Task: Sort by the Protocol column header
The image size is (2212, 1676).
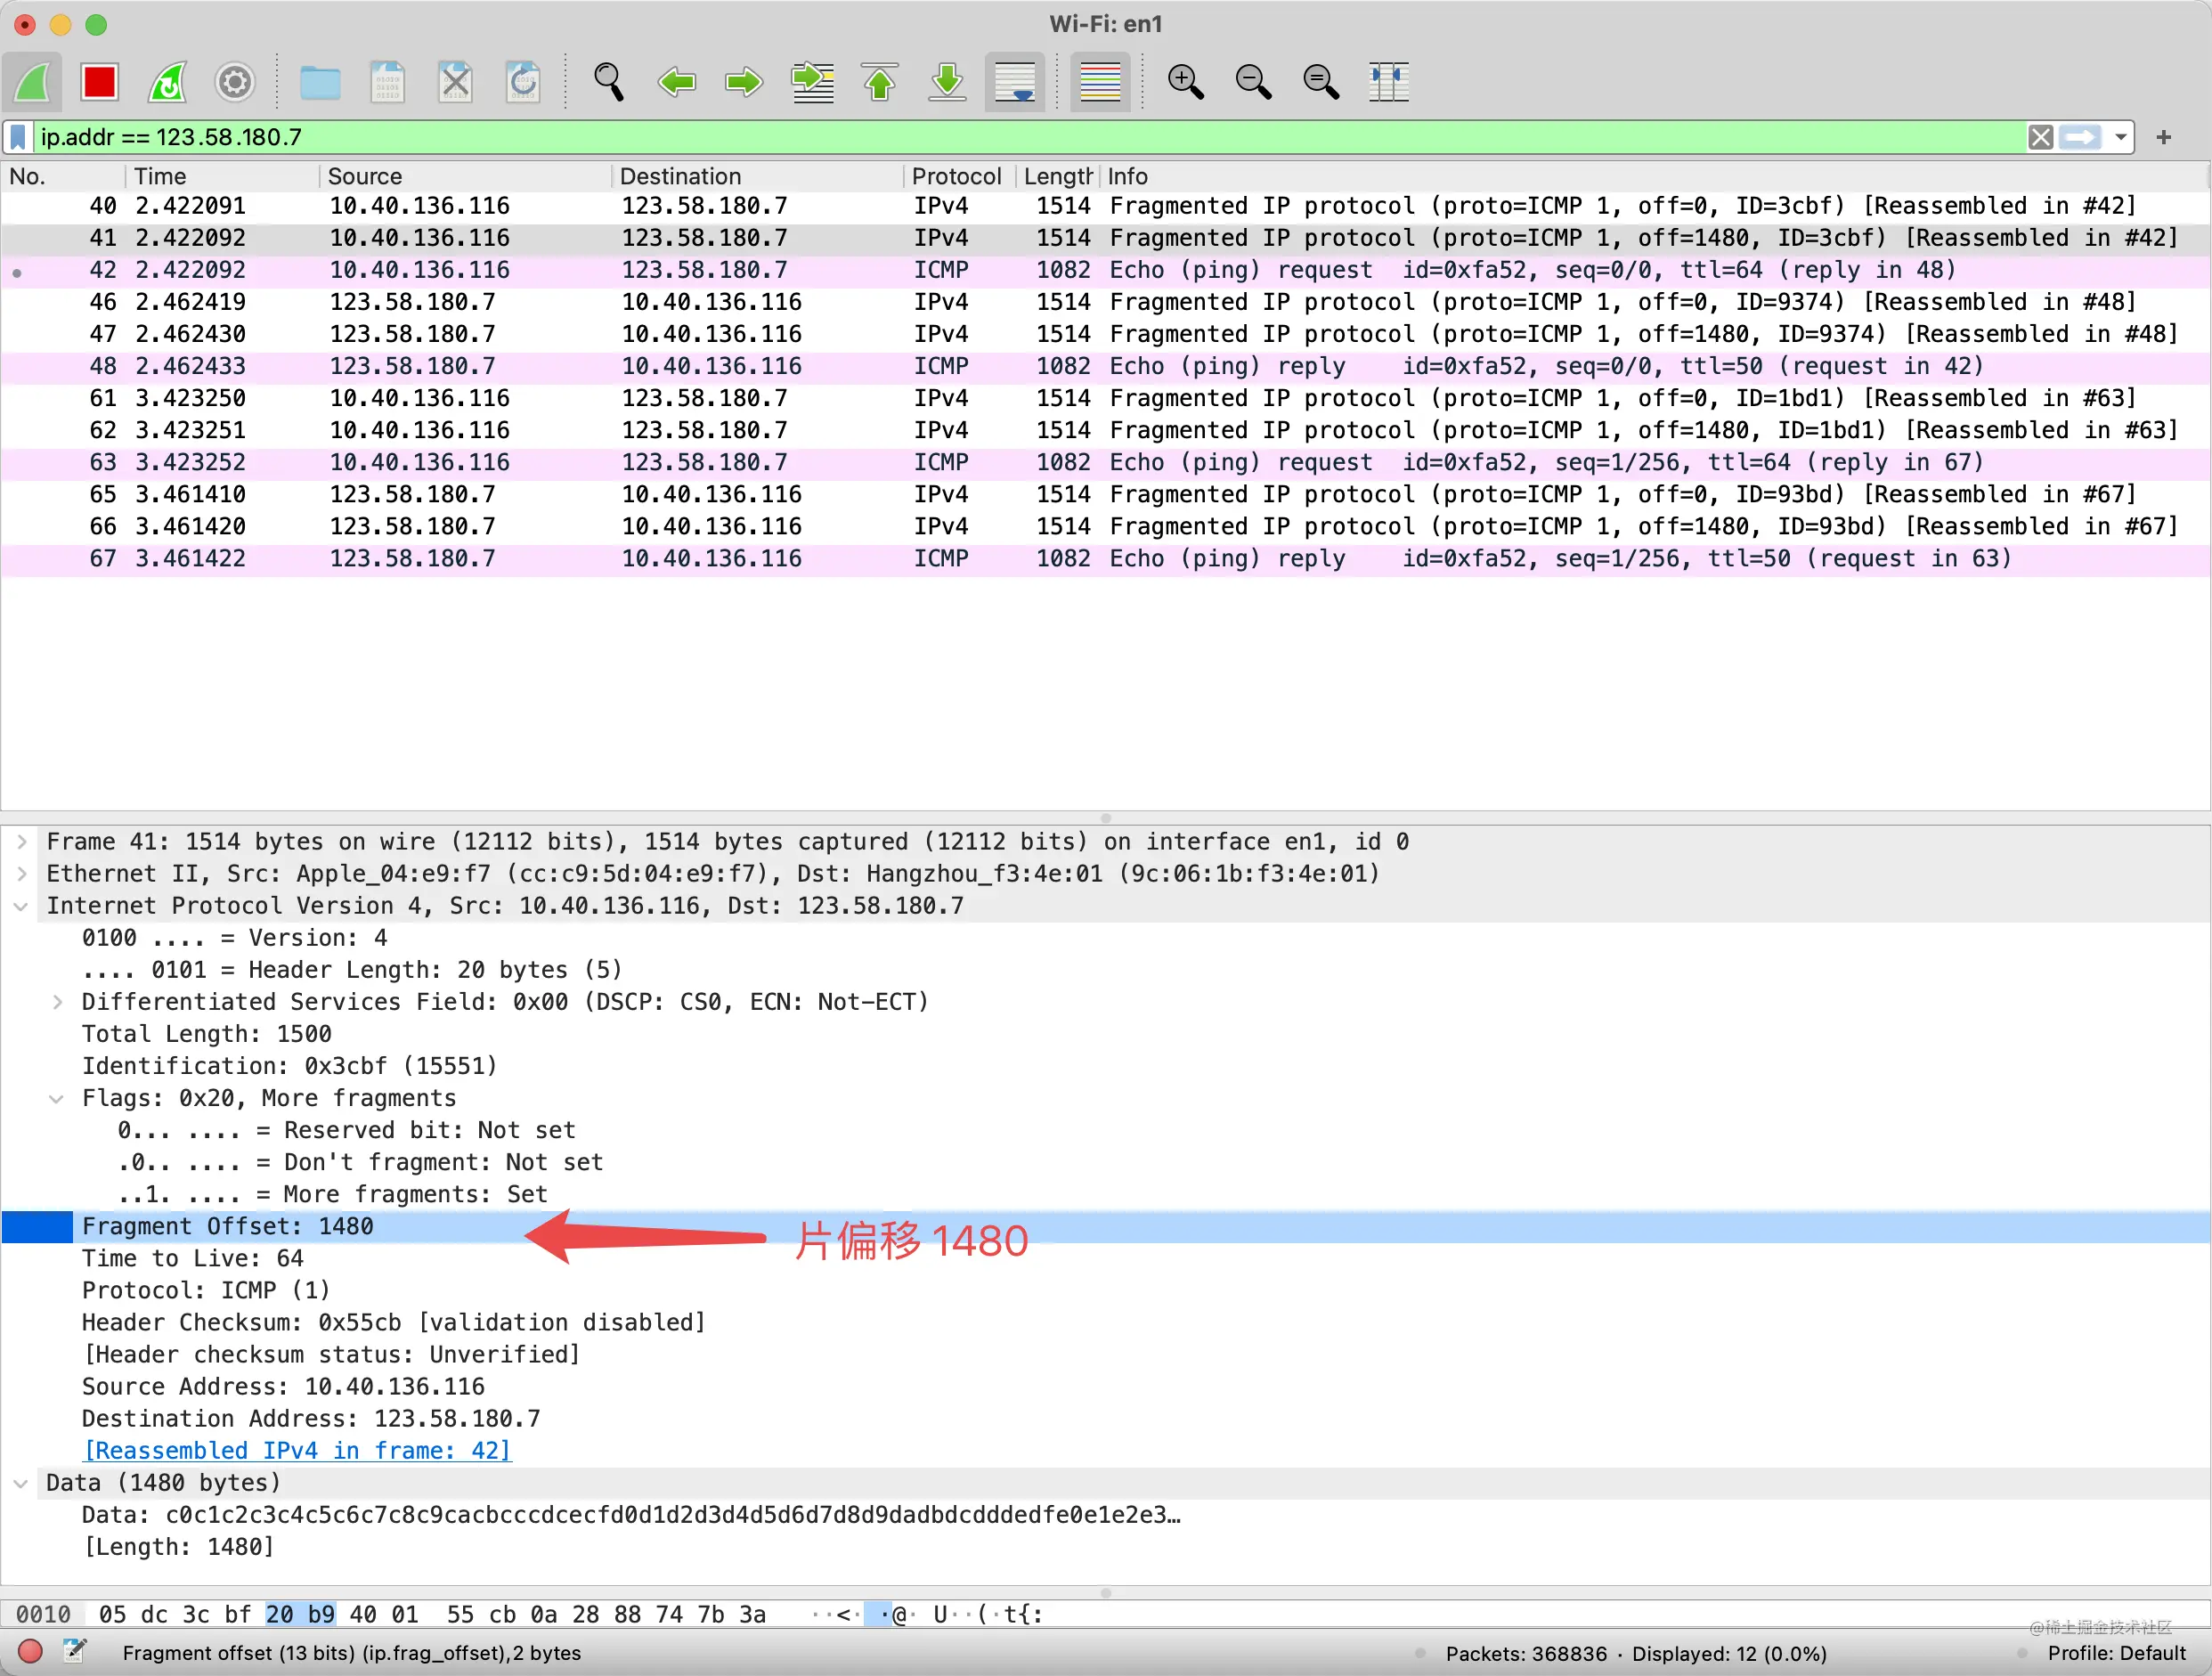Action: tap(958, 176)
